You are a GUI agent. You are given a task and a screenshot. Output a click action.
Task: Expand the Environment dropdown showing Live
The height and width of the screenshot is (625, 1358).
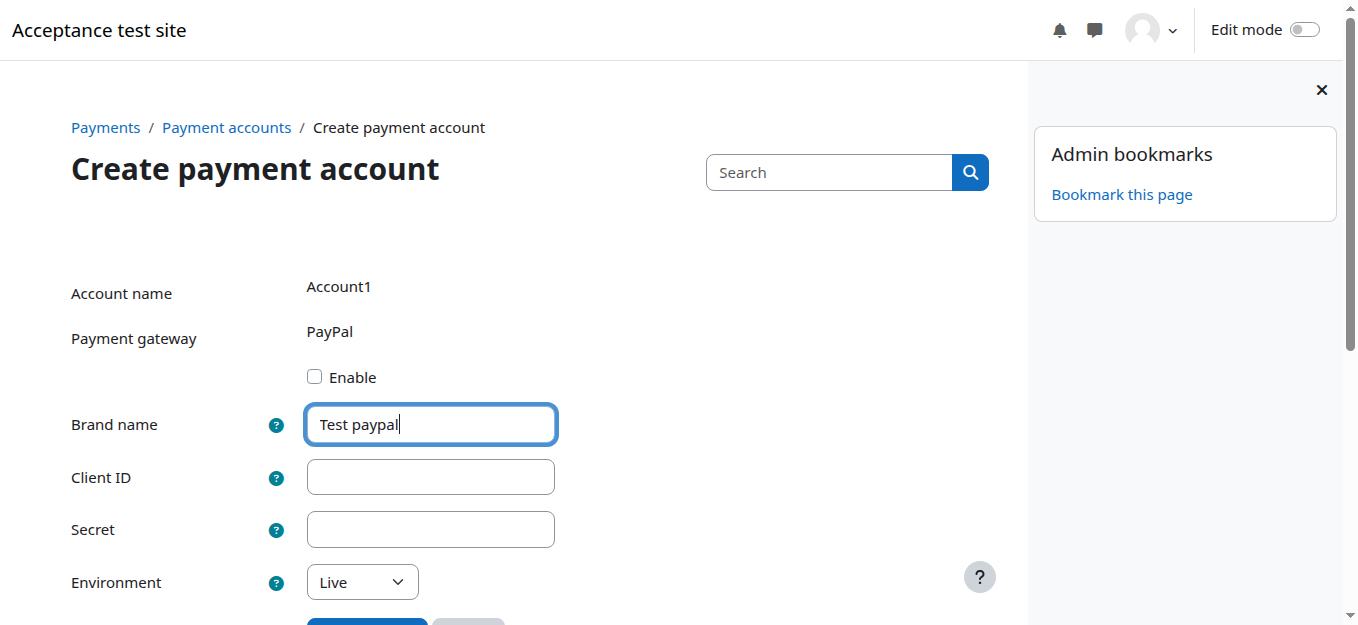pos(362,582)
